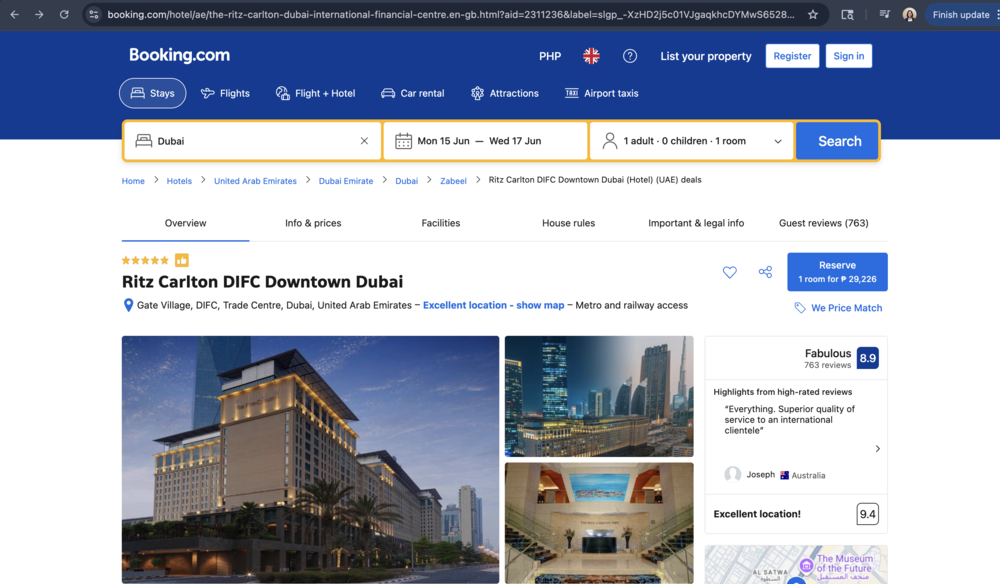Click the Finish update button
Viewport: 1000px width, 584px height.
click(960, 14)
